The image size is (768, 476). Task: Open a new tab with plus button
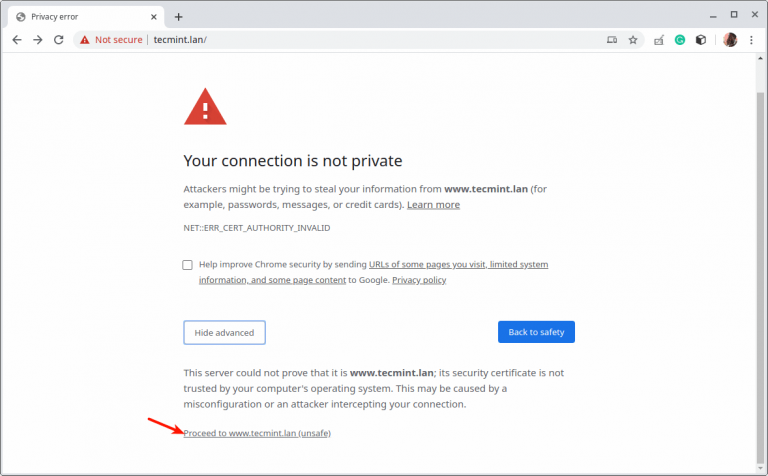click(179, 16)
